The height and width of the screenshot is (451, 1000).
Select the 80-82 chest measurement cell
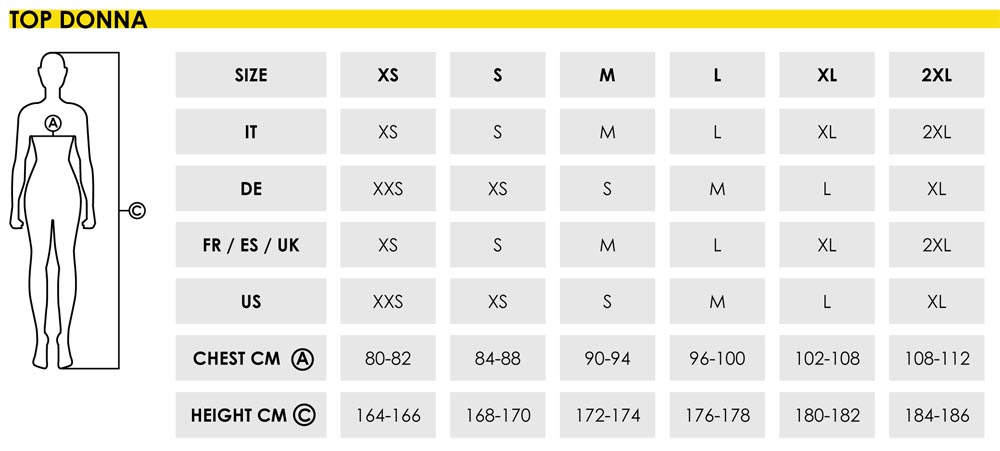tap(388, 358)
